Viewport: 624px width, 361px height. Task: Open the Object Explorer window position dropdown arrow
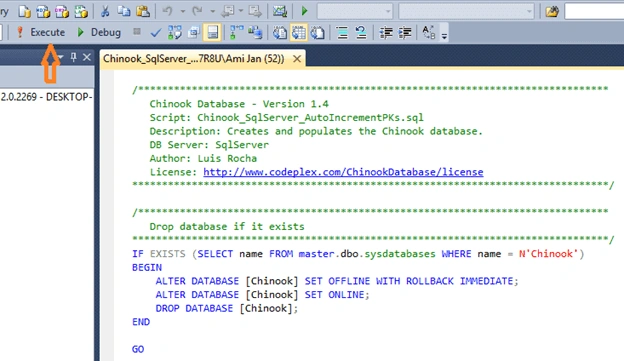[x=60, y=57]
